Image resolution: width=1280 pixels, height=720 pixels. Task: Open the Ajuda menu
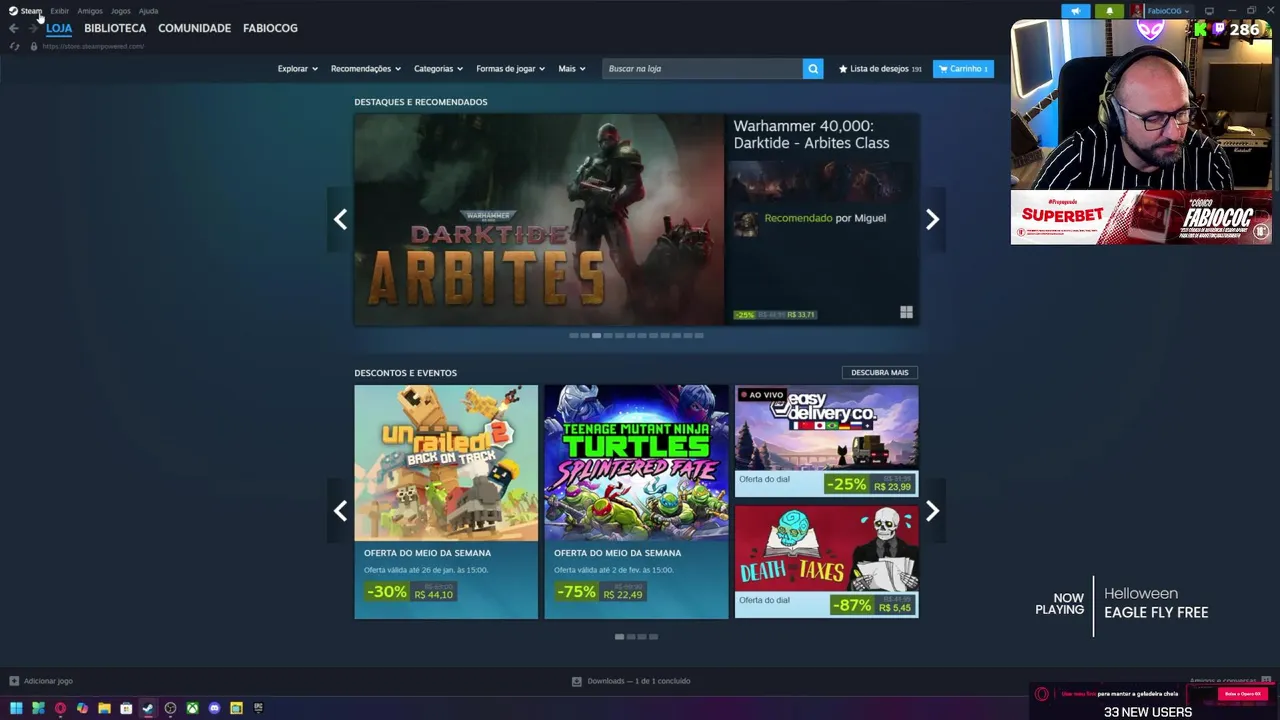[148, 11]
